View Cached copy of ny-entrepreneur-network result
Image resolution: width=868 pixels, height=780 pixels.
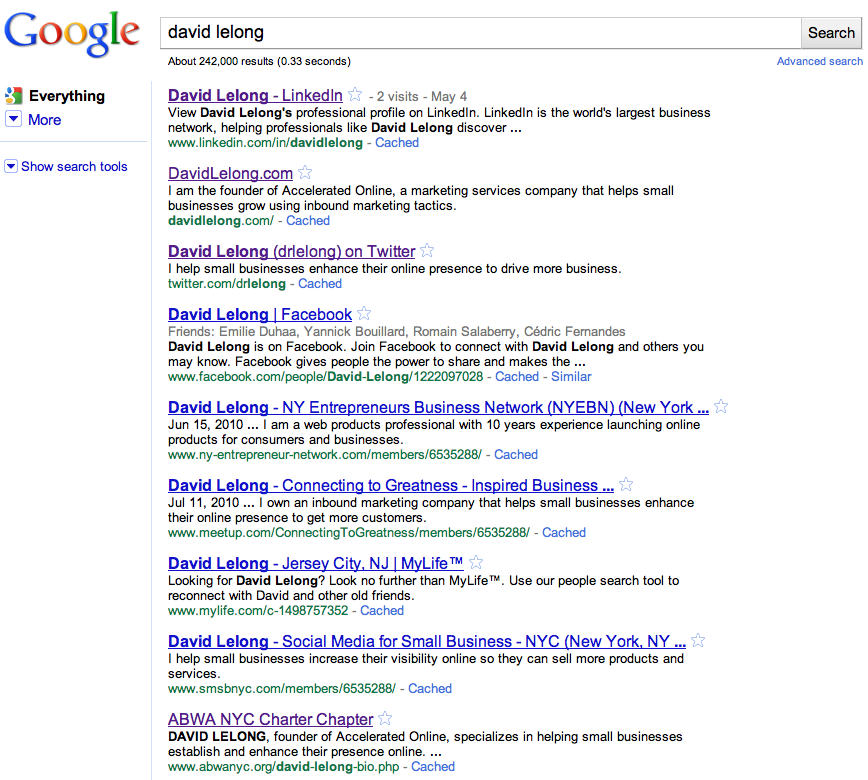(x=516, y=455)
